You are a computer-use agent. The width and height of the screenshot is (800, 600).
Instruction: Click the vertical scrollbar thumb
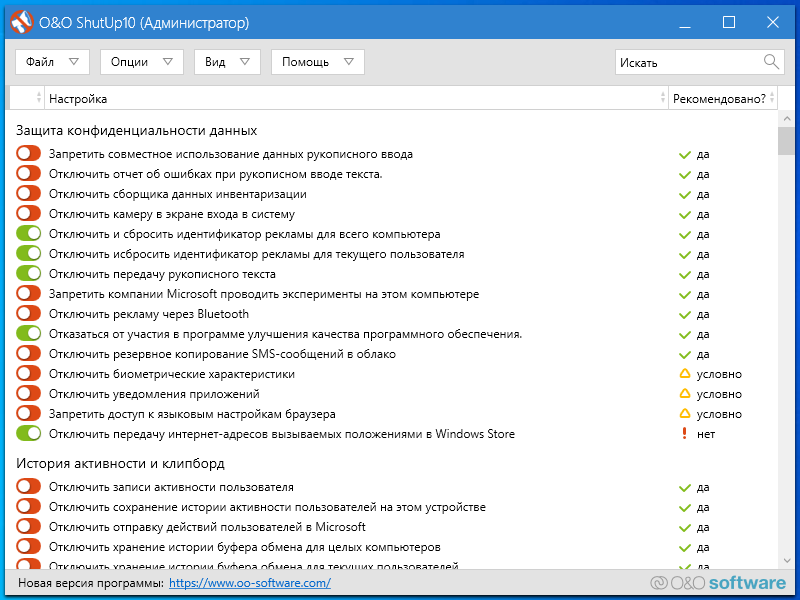coord(786,141)
